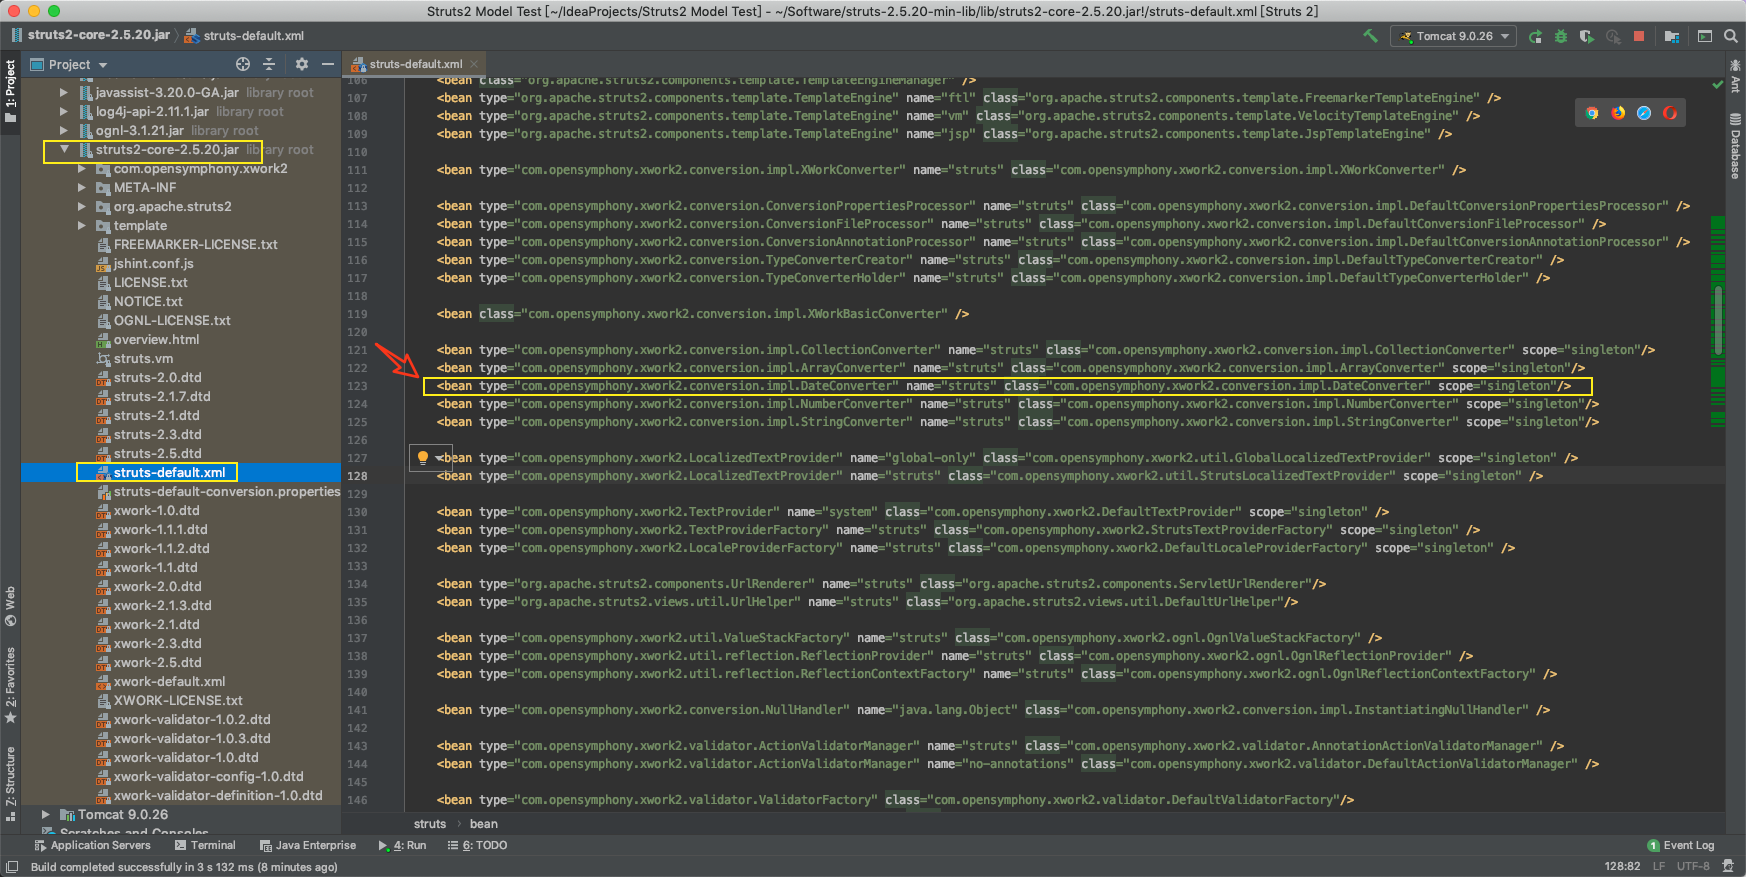Open the 4: Run tool window
This screenshot has height=877, width=1746.
point(402,846)
